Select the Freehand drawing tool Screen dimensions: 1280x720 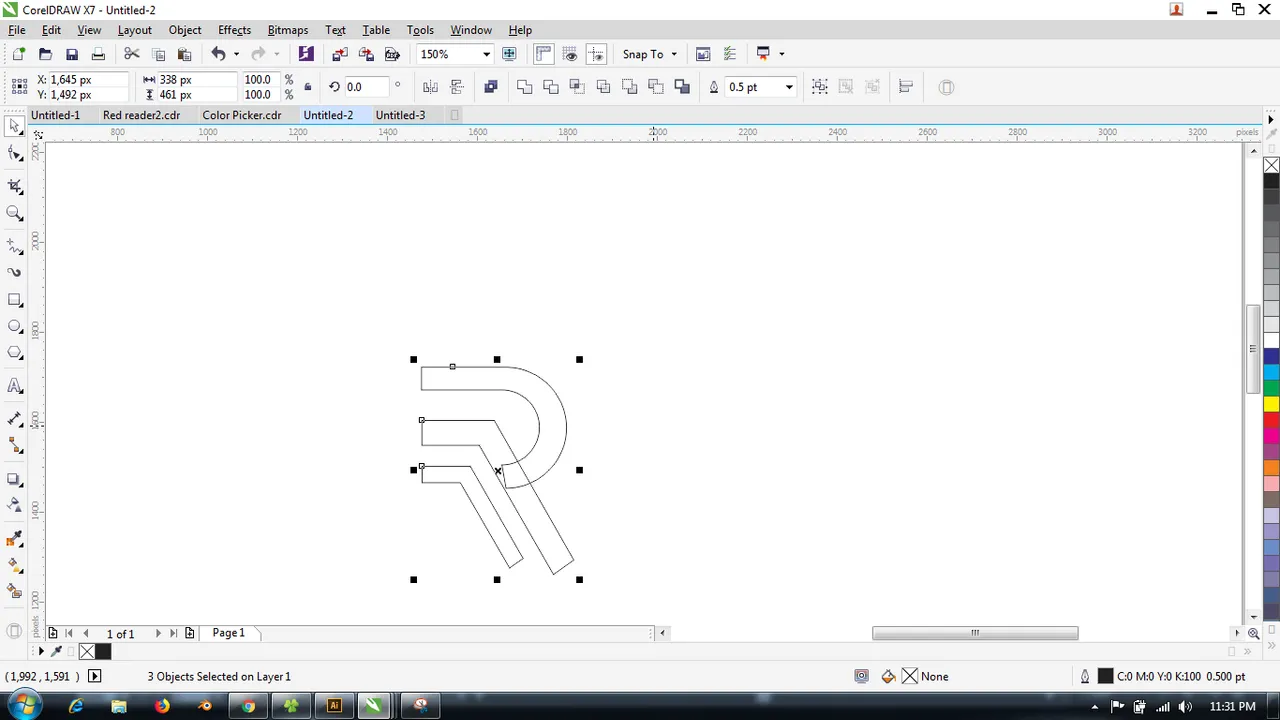pos(15,245)
